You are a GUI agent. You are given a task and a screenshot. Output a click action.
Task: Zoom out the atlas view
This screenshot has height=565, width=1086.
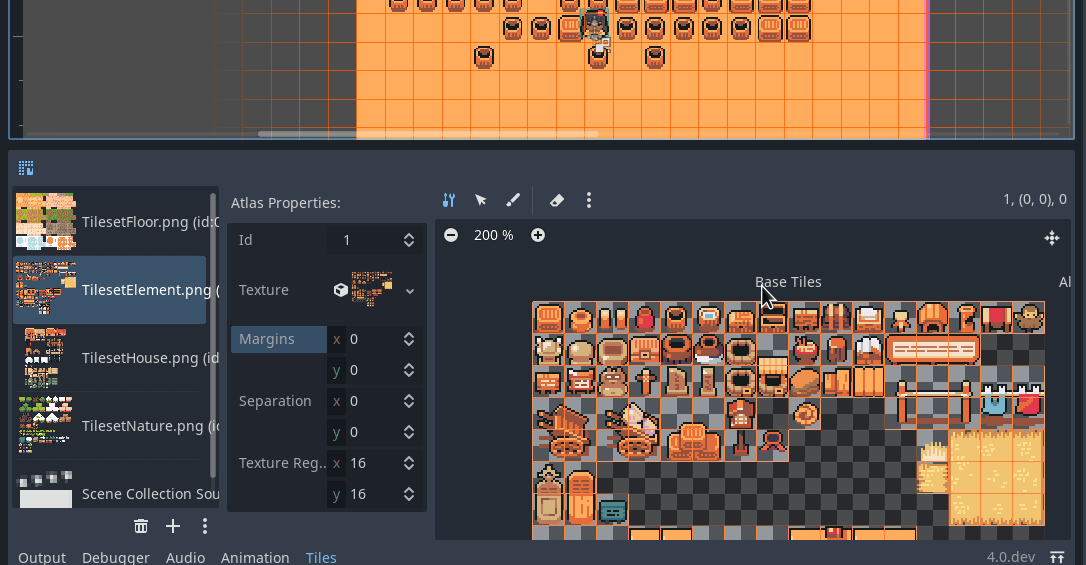451,235
